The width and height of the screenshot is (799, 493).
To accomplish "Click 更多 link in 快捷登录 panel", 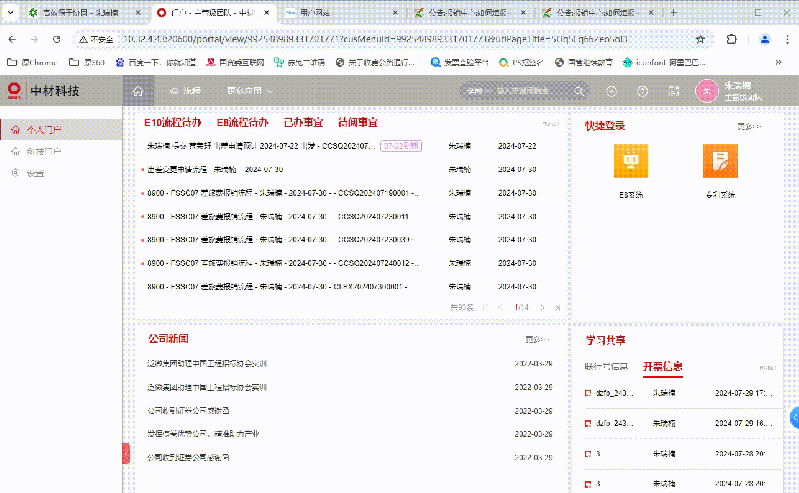I will point(749,126).
